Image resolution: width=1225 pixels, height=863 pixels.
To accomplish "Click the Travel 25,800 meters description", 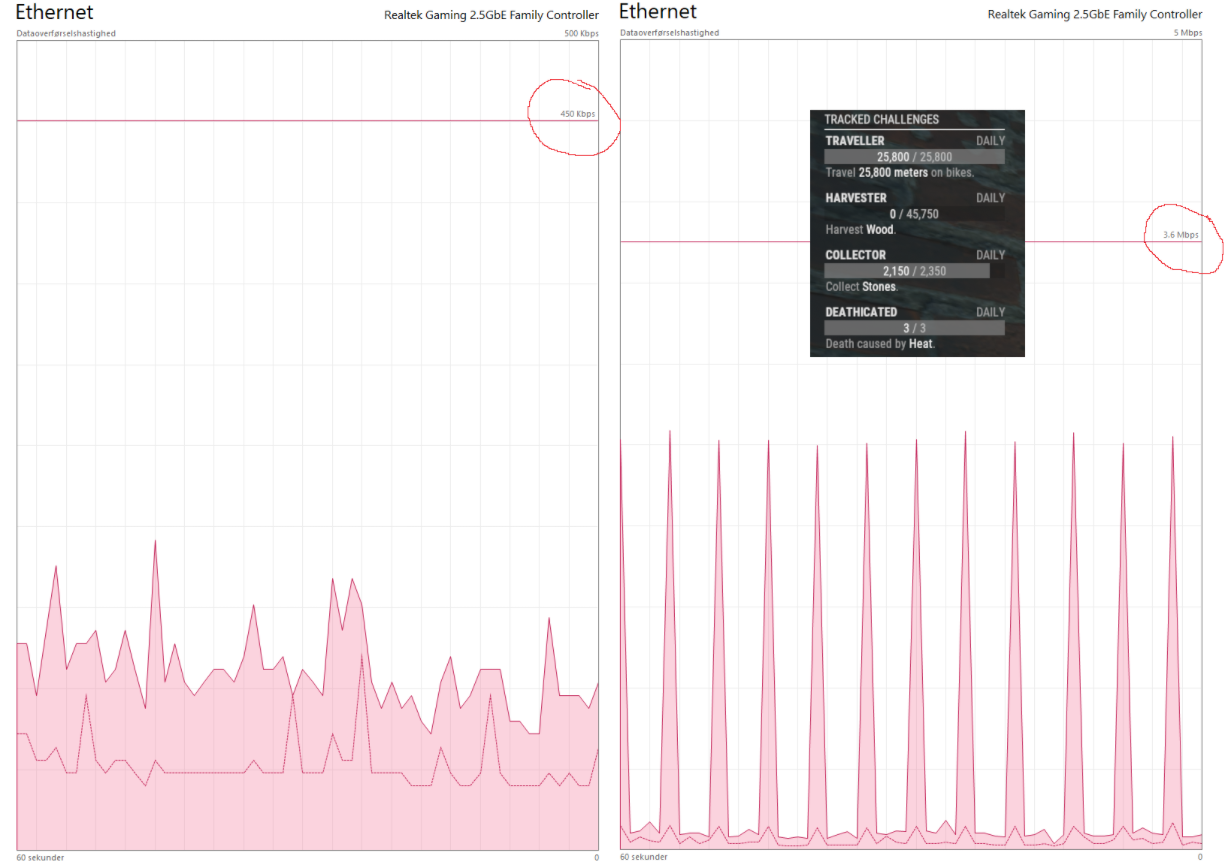I will [899, 172].
